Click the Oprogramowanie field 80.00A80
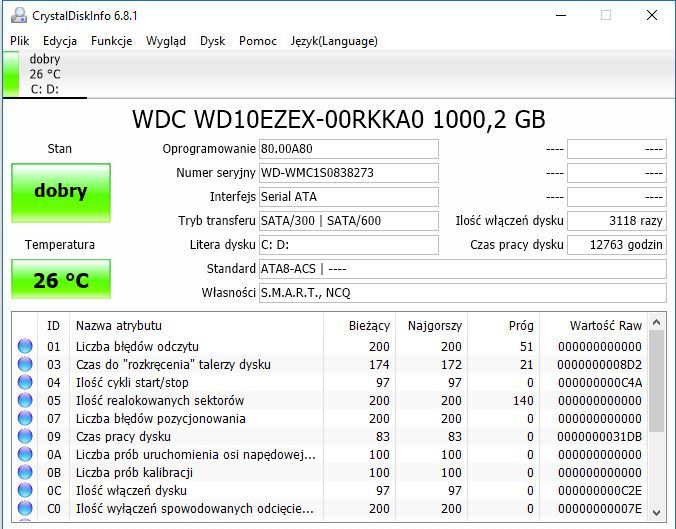The image size is (676, 529). pos(348,149)
